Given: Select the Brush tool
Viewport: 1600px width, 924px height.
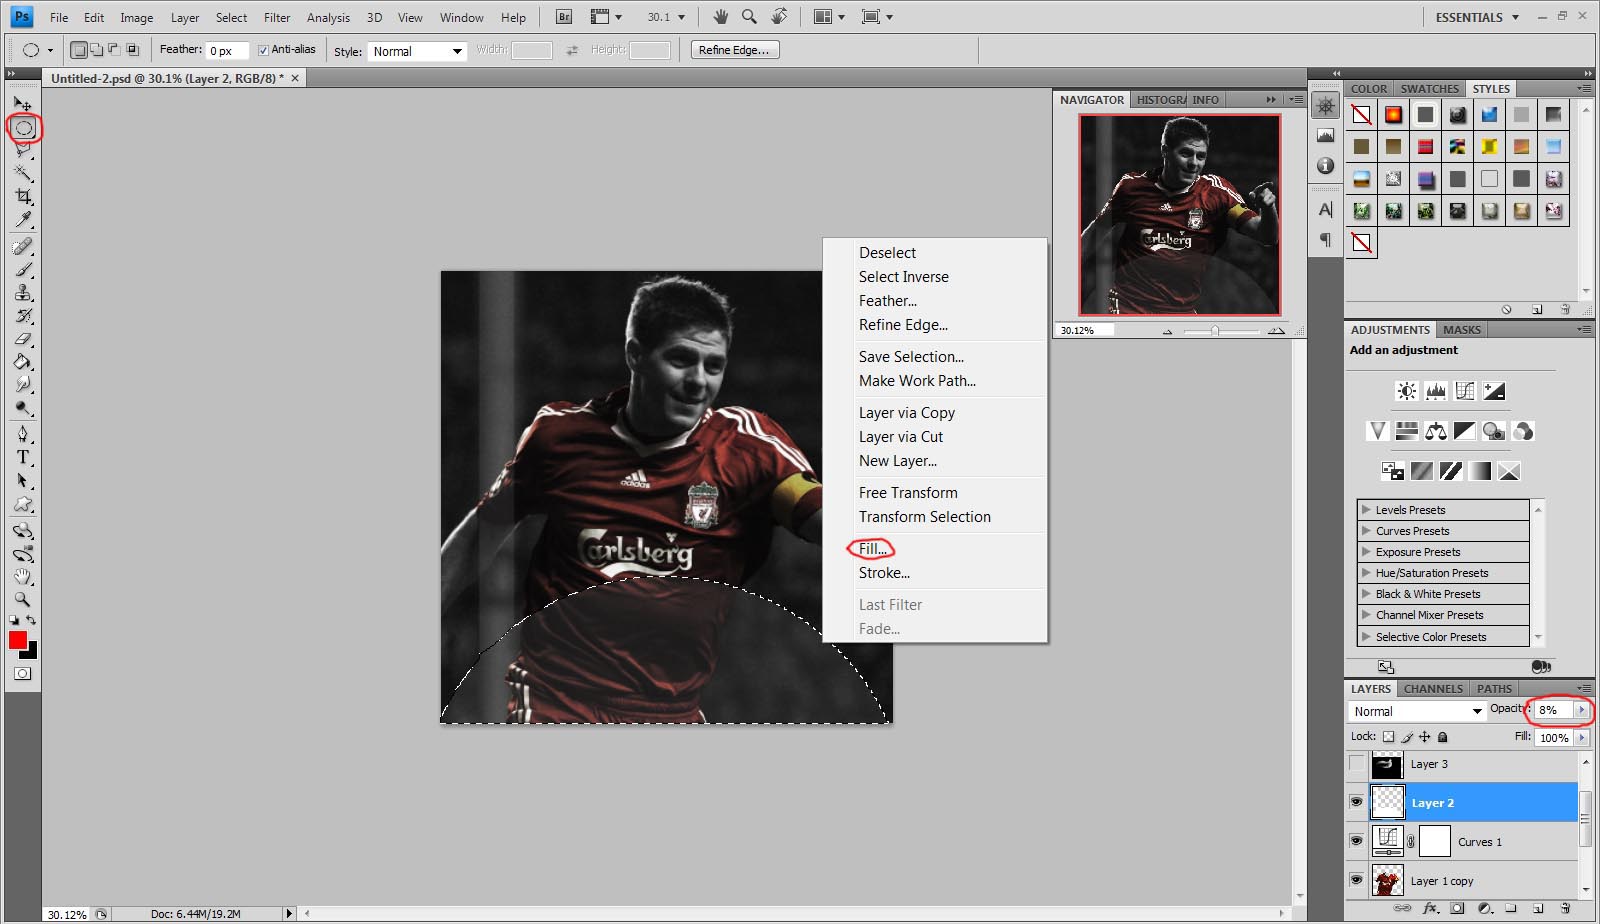Looking at the screenshot, I should click(22, 269).
